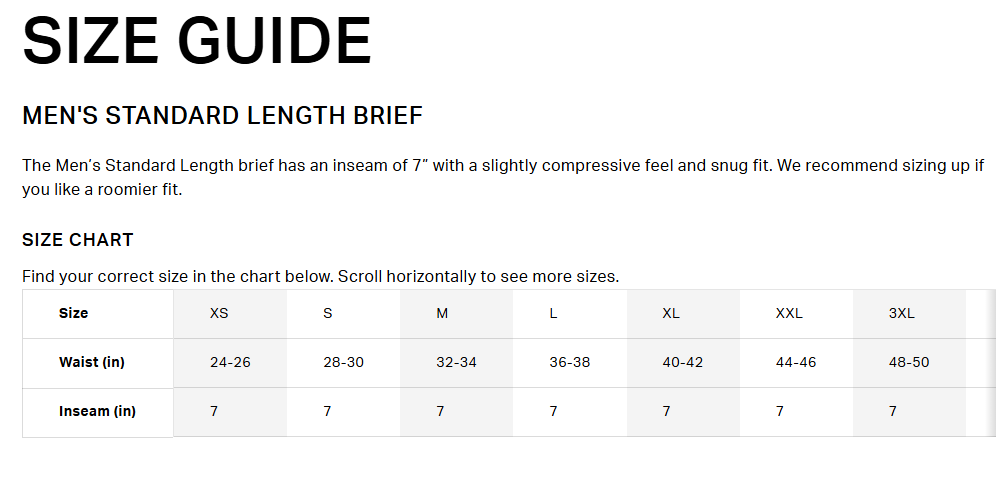Click the 44-46 waist measurement cell
This screenshot has width=996, height=481.
pos(796,362)
